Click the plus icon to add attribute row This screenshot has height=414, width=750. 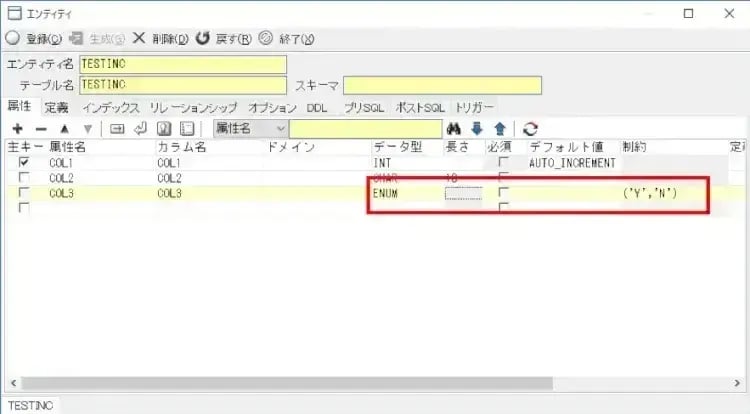point(17,129)
